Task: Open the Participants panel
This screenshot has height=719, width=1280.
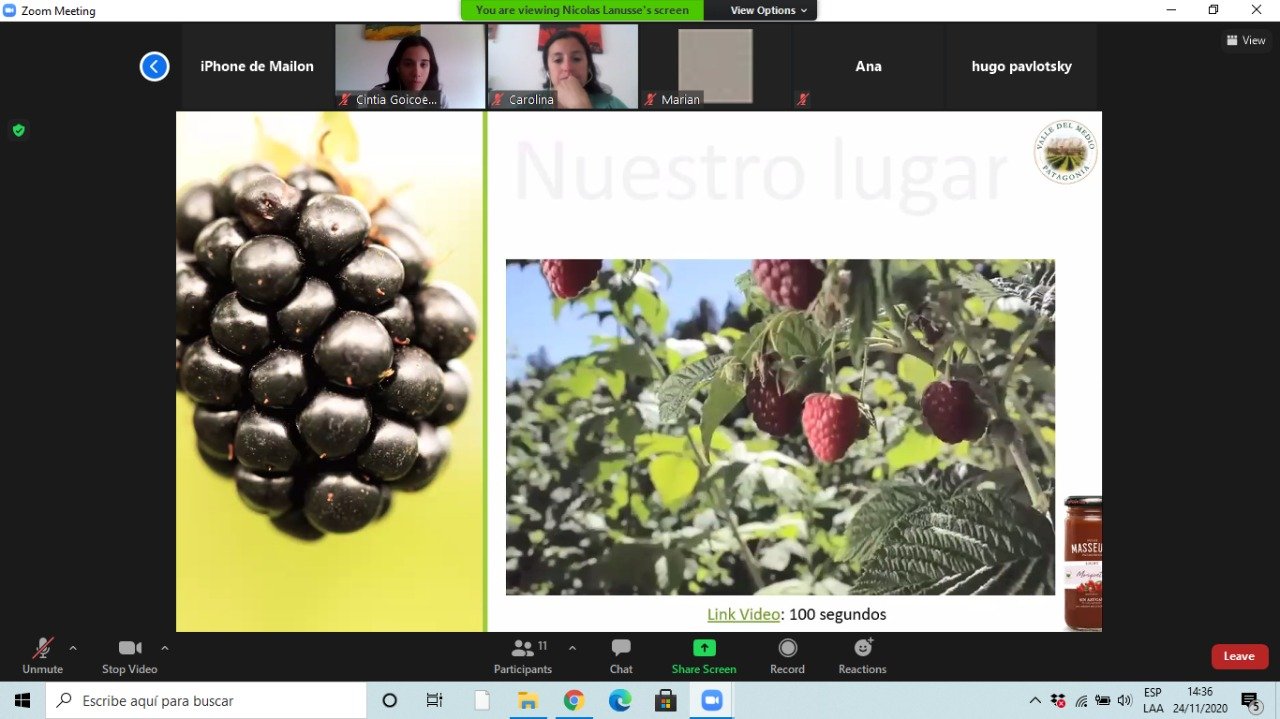Action: pyautogui.click(x=523, y=656)
